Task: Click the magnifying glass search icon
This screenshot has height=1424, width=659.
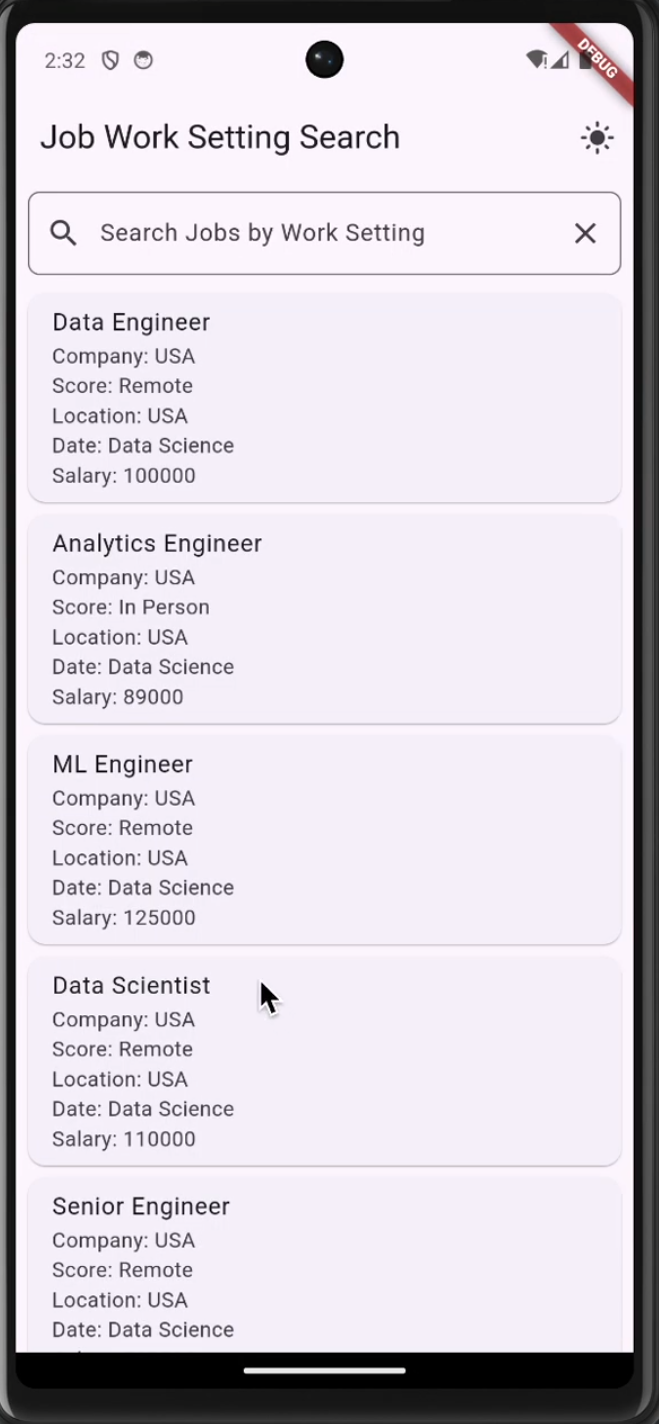Action: [x=63, y=232]
